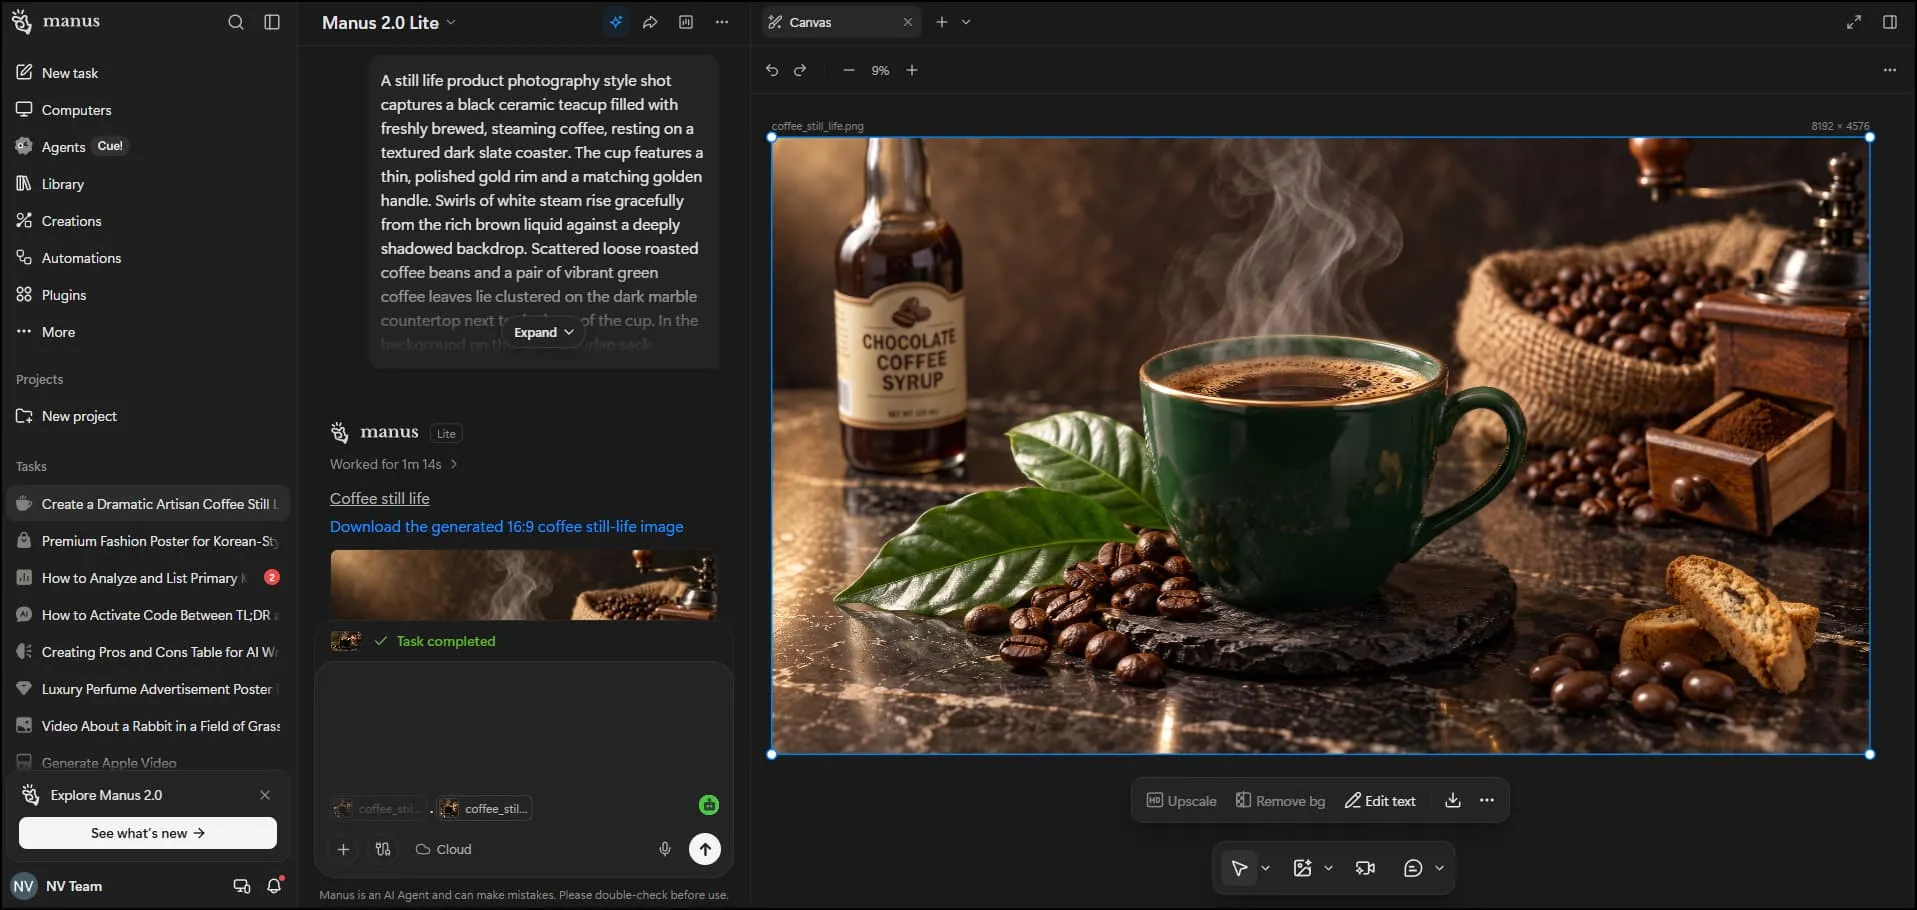Click the search icon in sidebar header
Screen dimensions: 1917x910
click(235, 22)
